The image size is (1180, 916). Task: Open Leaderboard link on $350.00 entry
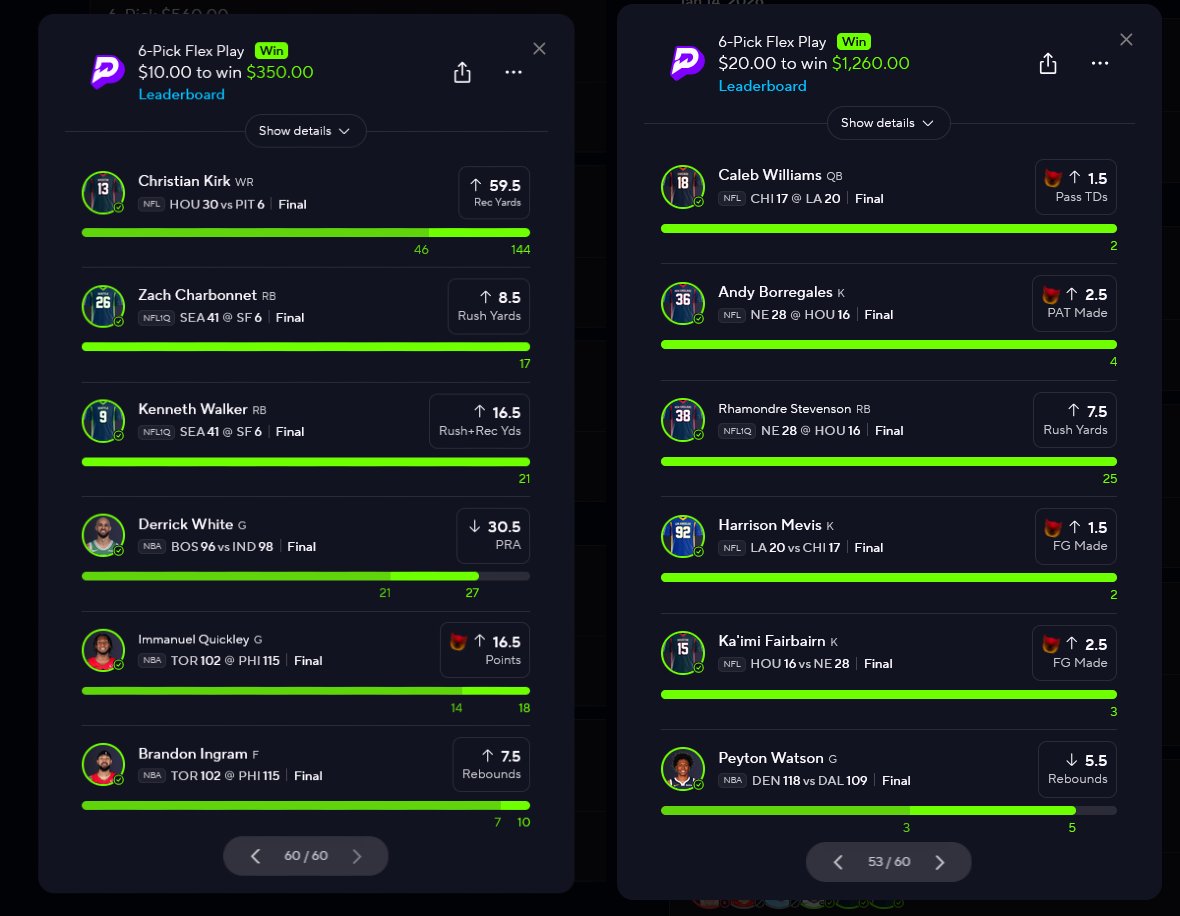click(x=181, y=94)
